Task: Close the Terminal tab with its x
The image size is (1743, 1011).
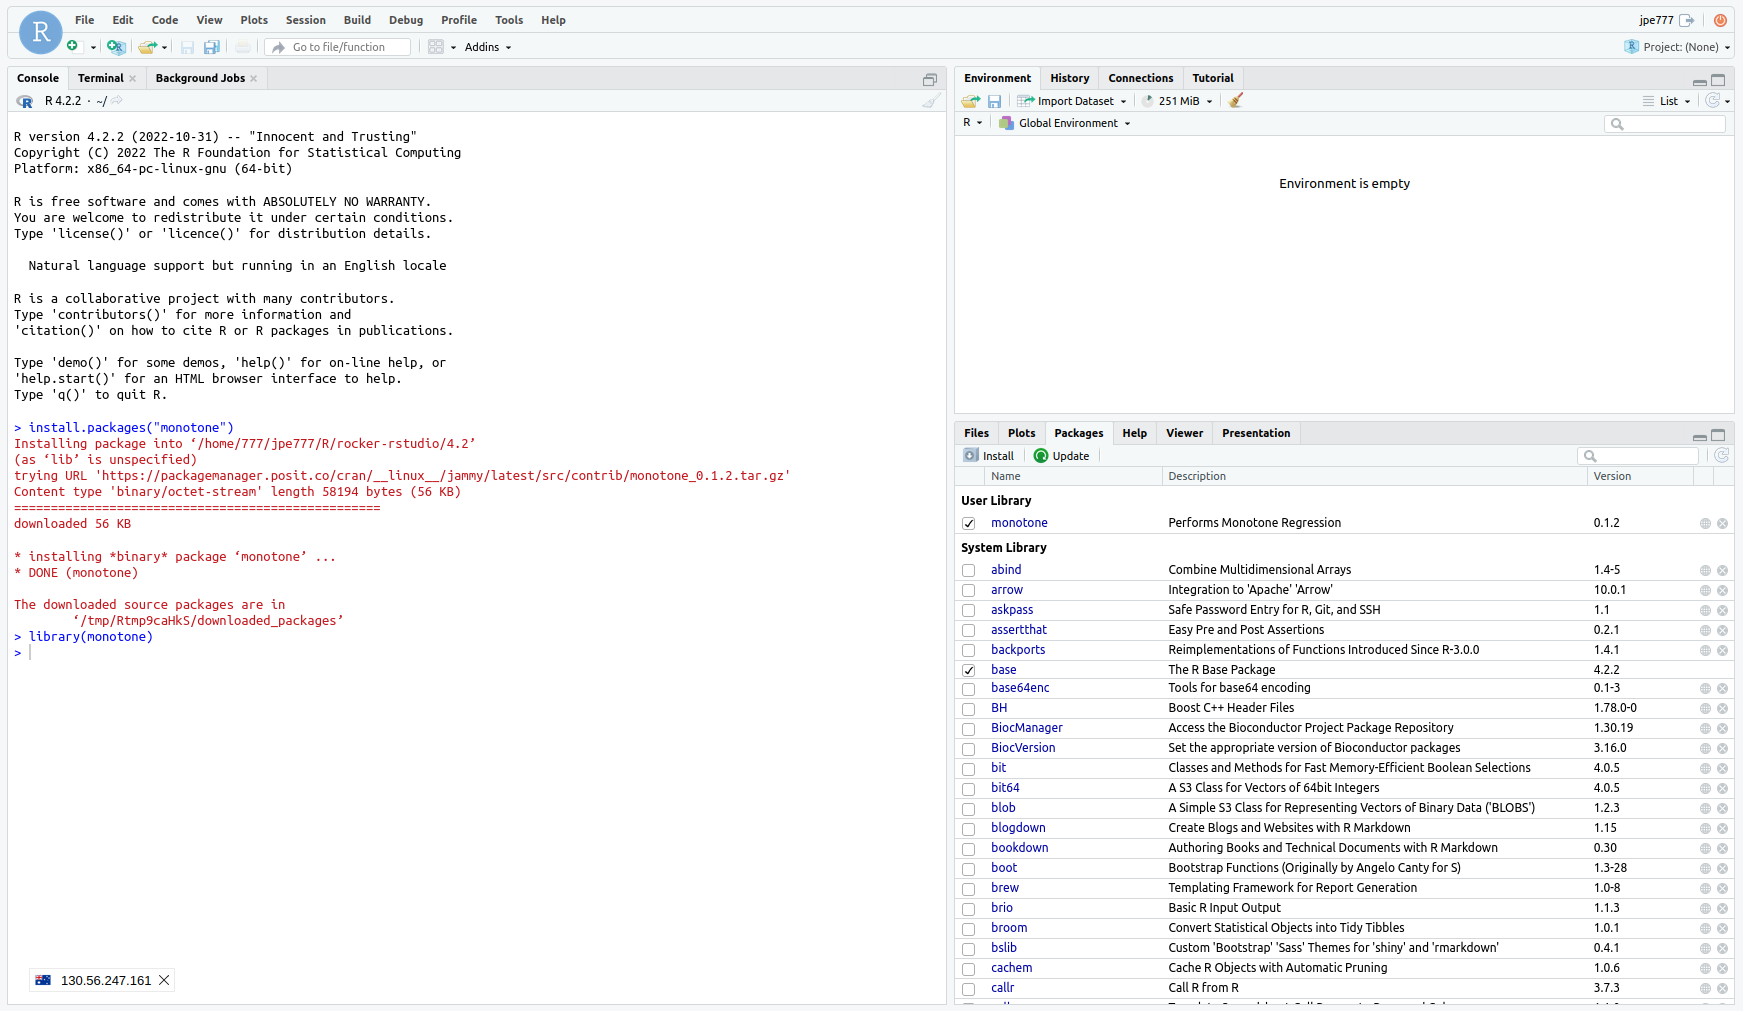Action: [x=132, y=78]
